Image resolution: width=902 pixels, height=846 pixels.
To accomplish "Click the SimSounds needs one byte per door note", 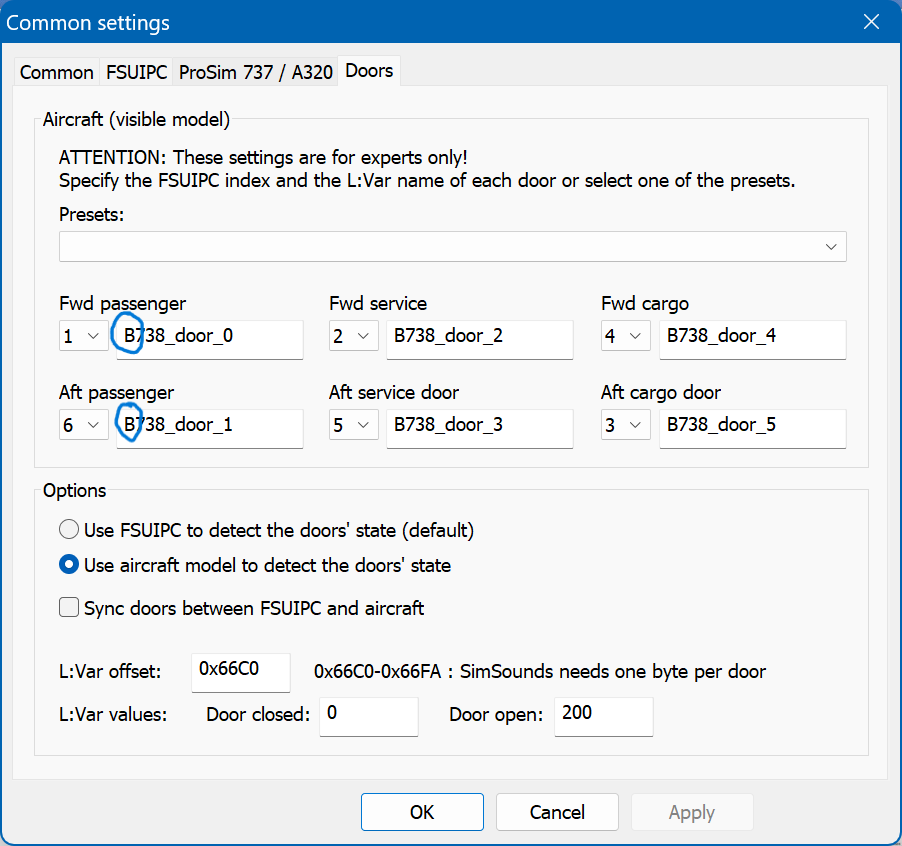I will (x=540, y=672).
